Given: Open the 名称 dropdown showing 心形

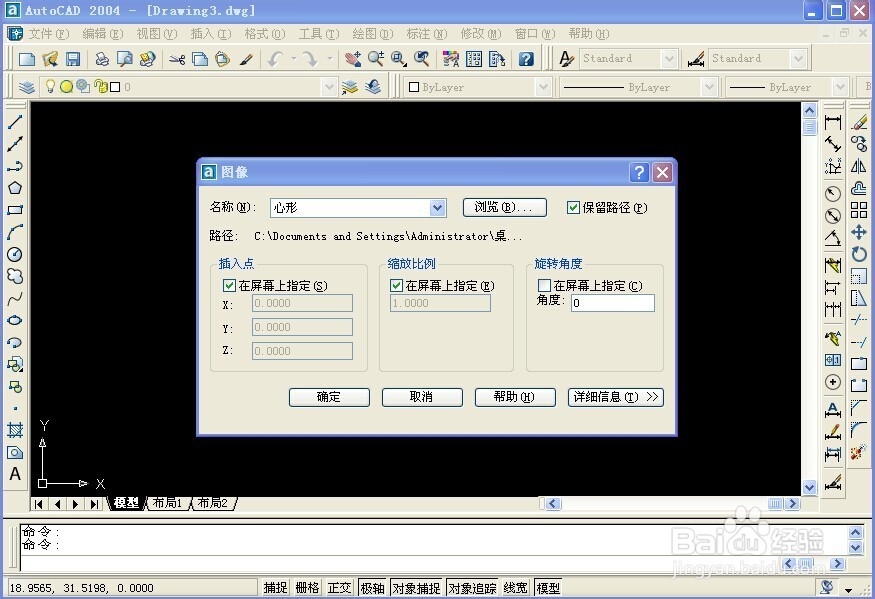Looking at the screenshot, I should pos(437,207).
